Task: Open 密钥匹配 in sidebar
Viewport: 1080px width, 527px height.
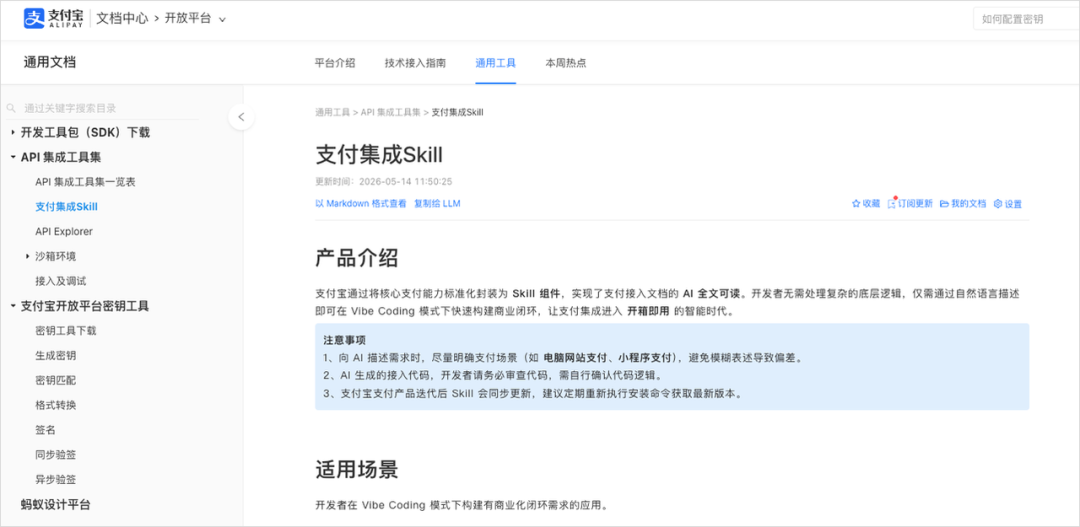Action: coord(56,380)
